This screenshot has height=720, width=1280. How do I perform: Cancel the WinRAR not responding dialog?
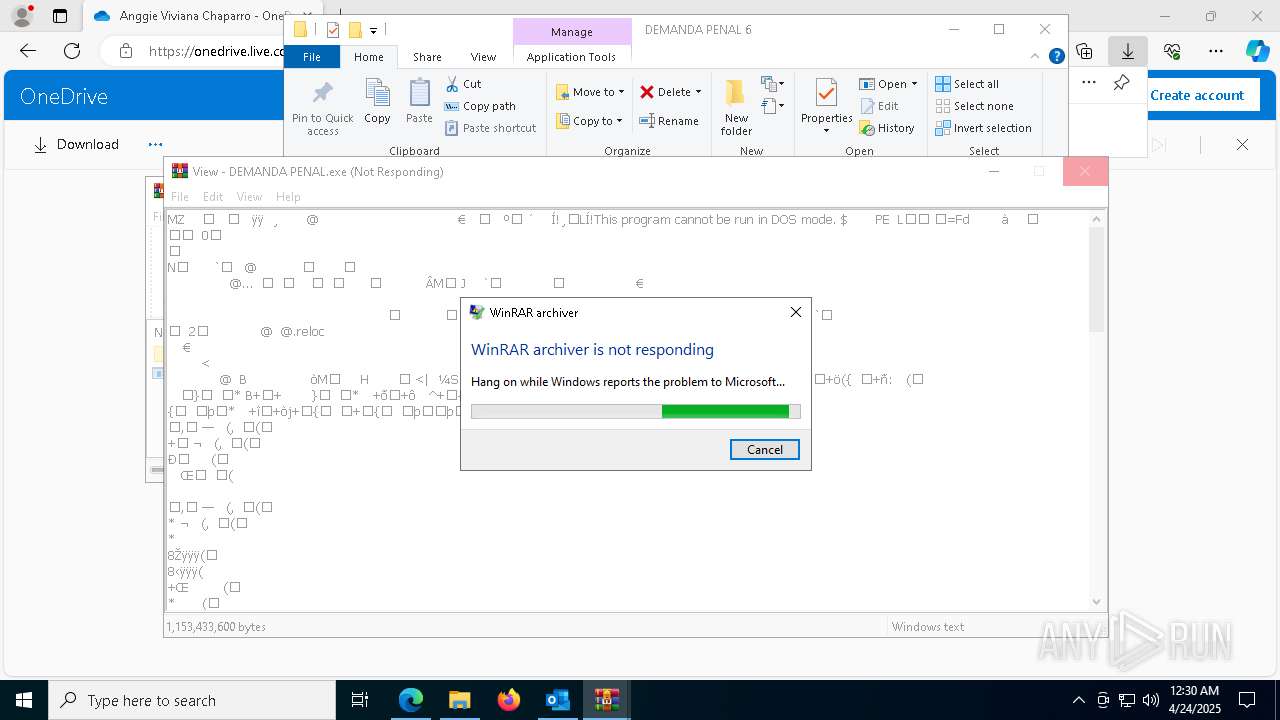point(764,449)
